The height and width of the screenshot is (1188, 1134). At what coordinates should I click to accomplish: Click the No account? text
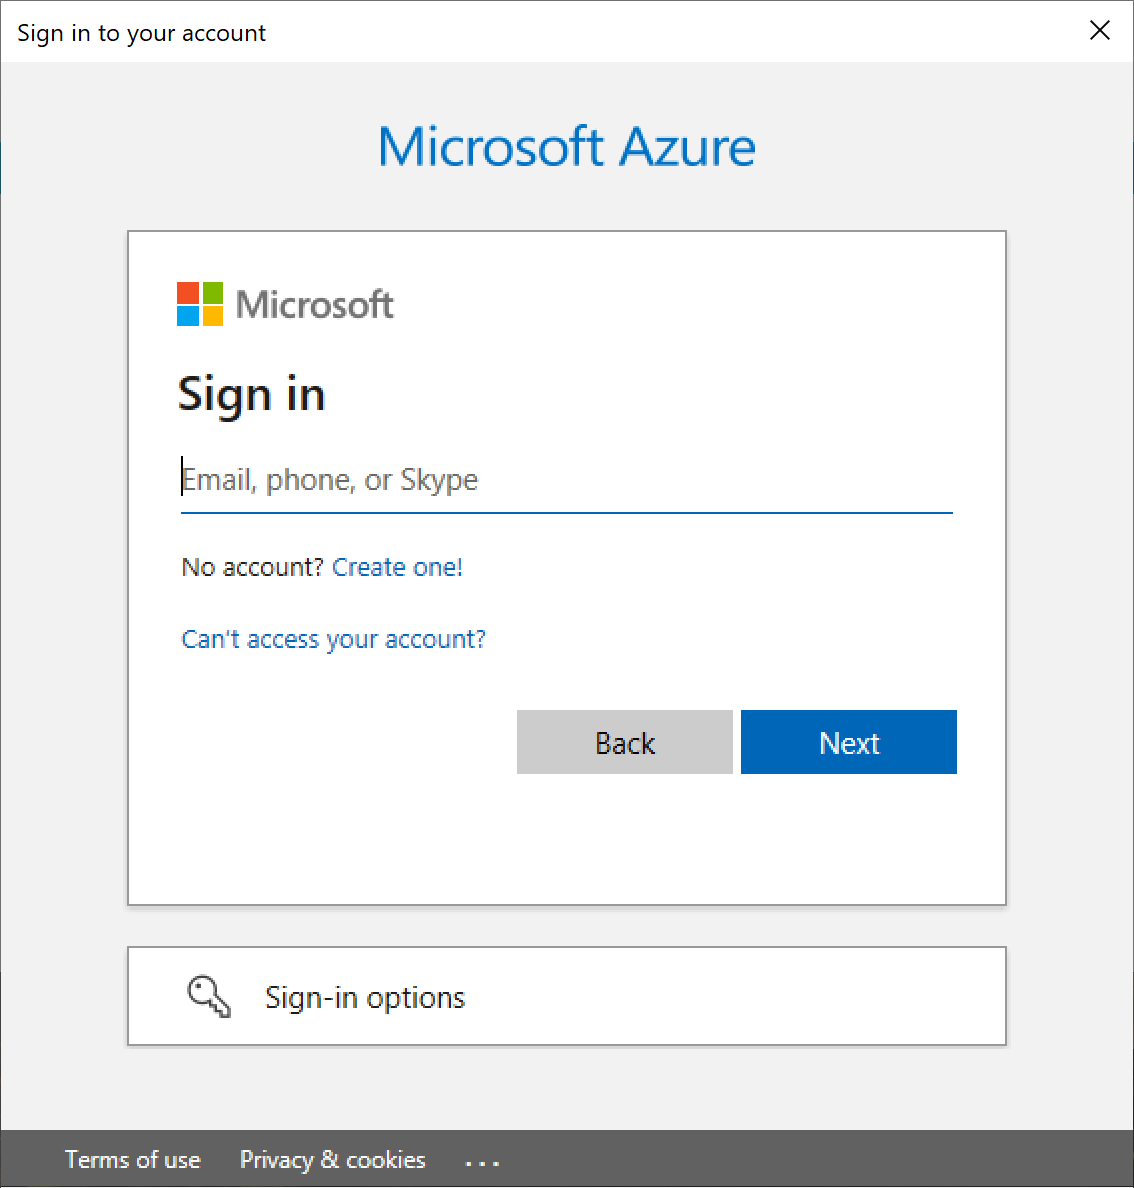(x=252, y=567)
